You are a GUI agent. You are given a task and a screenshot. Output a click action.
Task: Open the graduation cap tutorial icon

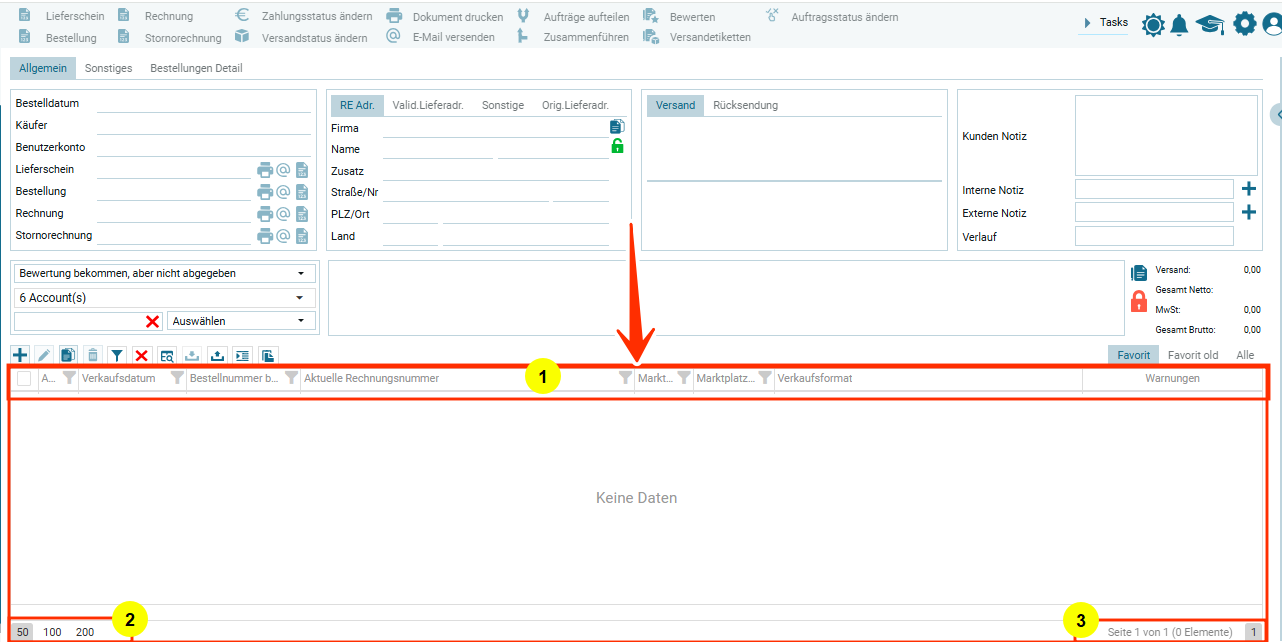[x=1210, y=25]
